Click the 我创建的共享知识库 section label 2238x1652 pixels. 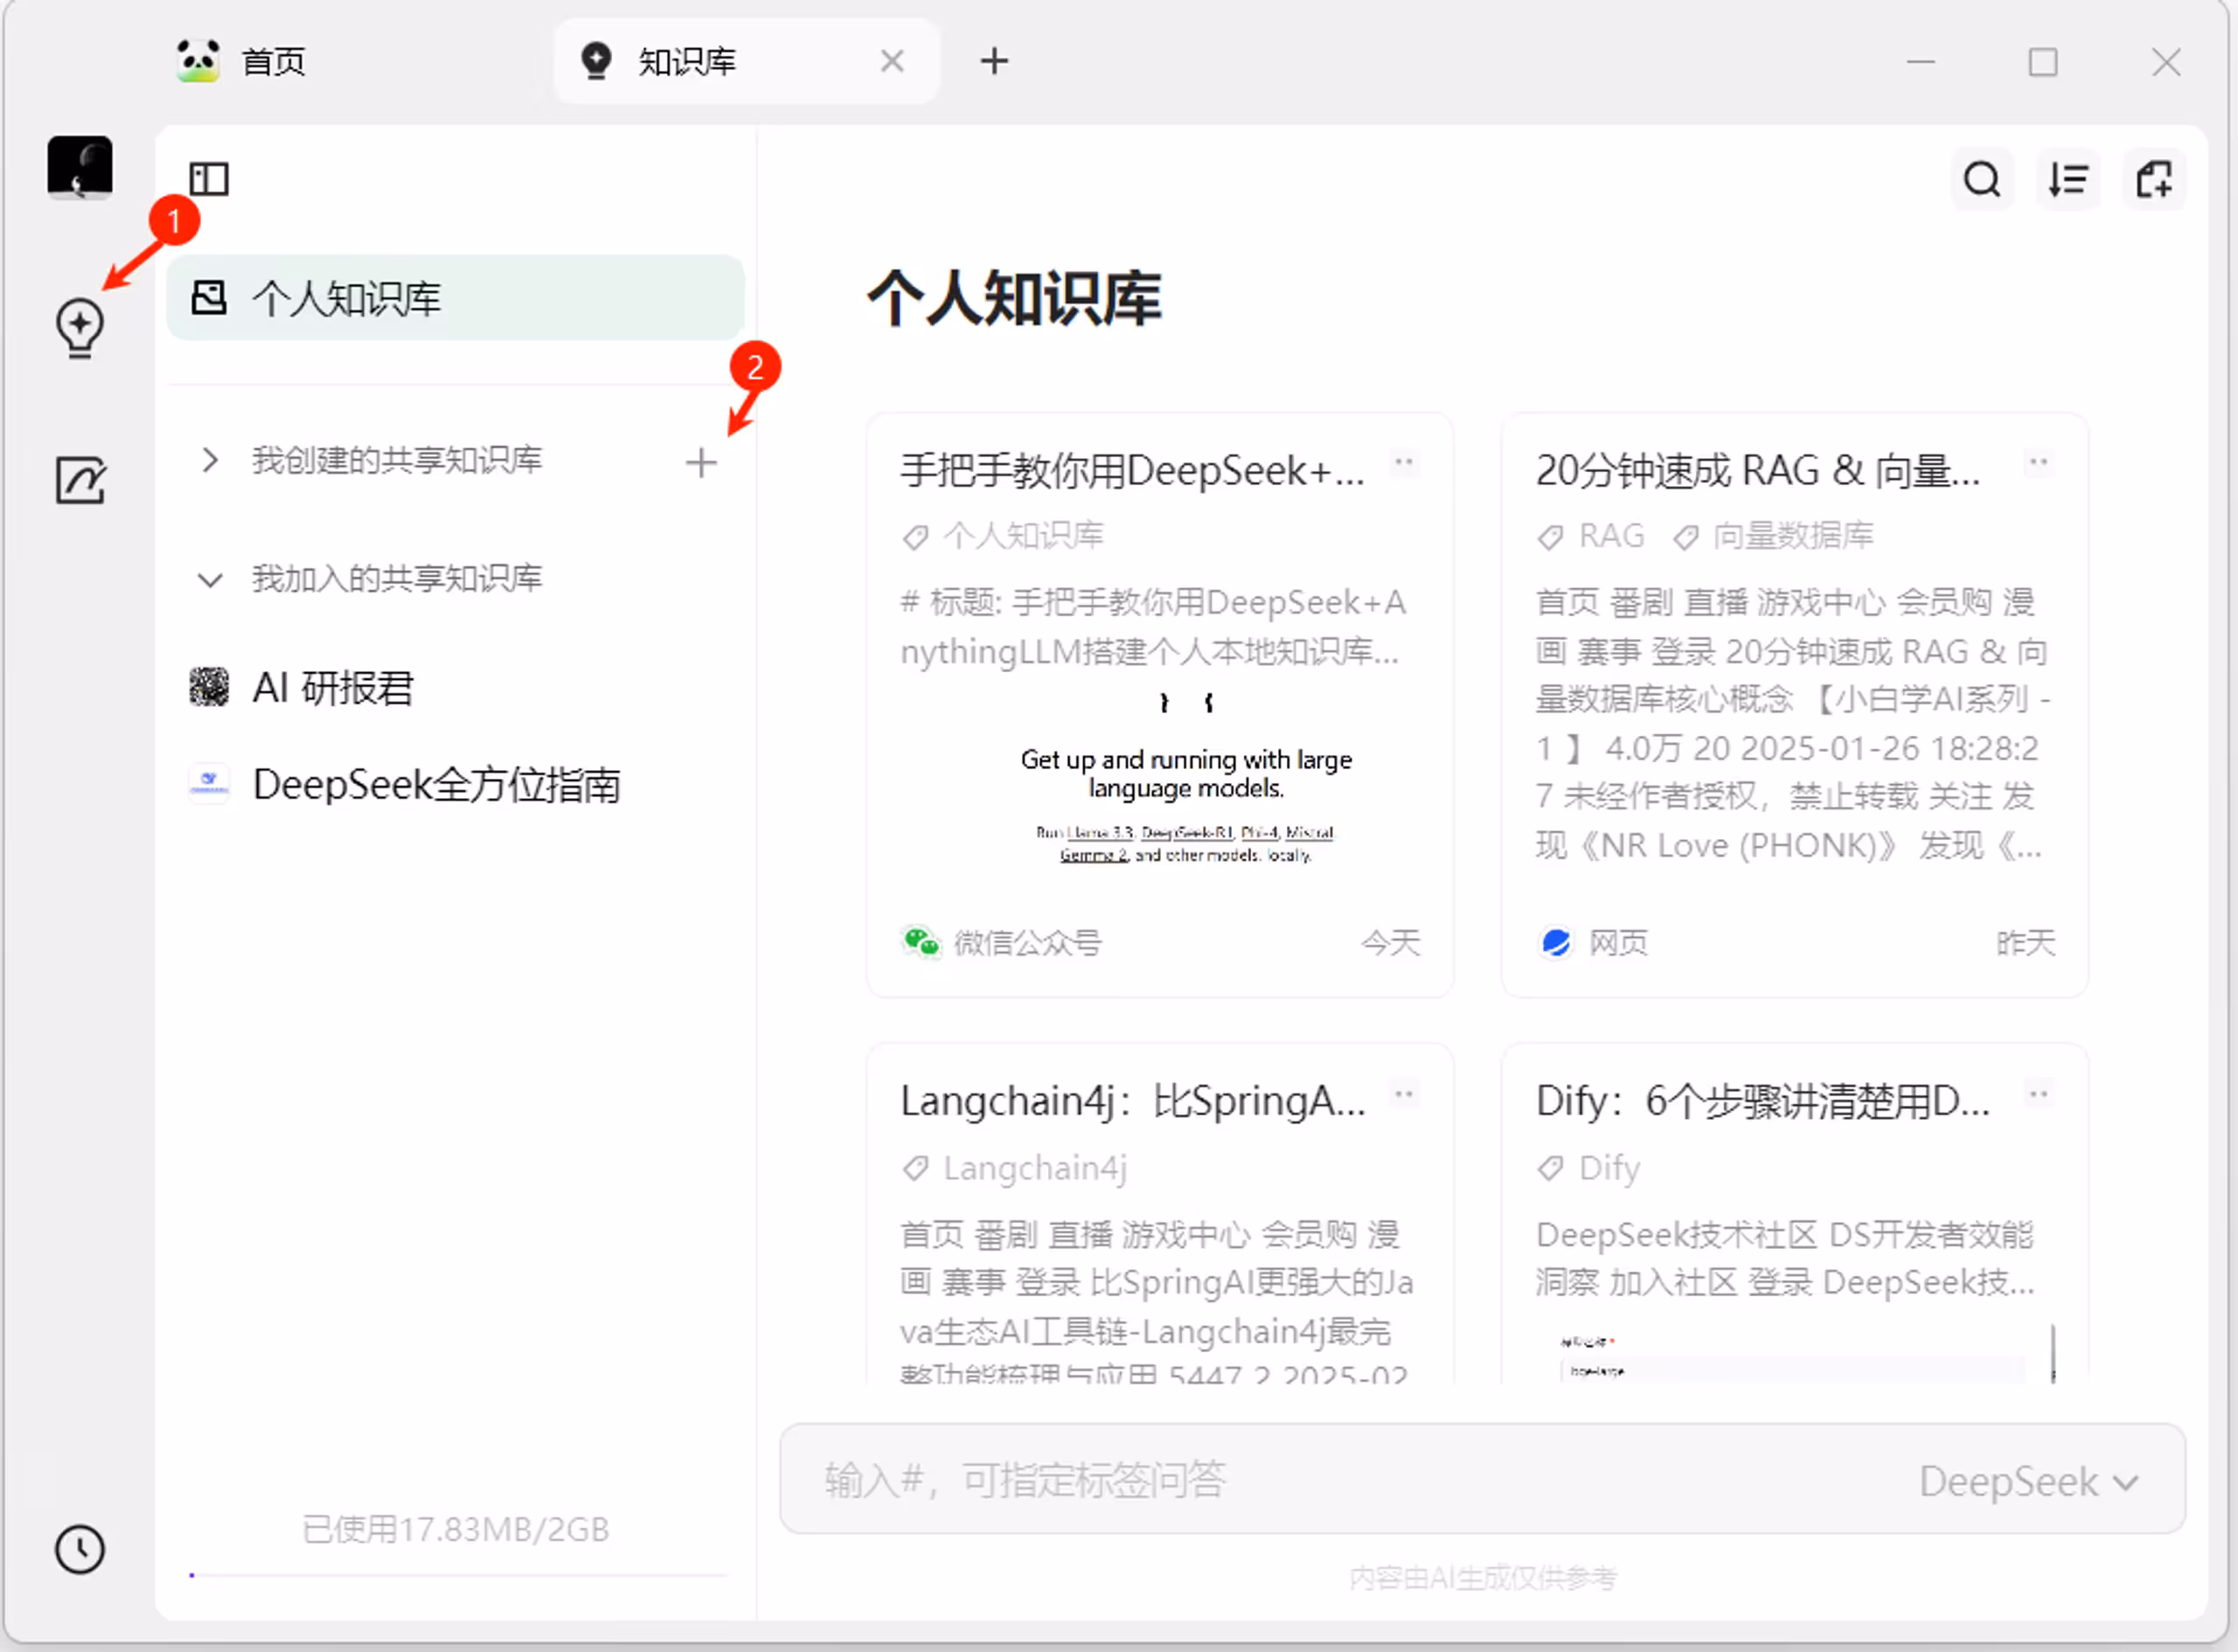397,460
